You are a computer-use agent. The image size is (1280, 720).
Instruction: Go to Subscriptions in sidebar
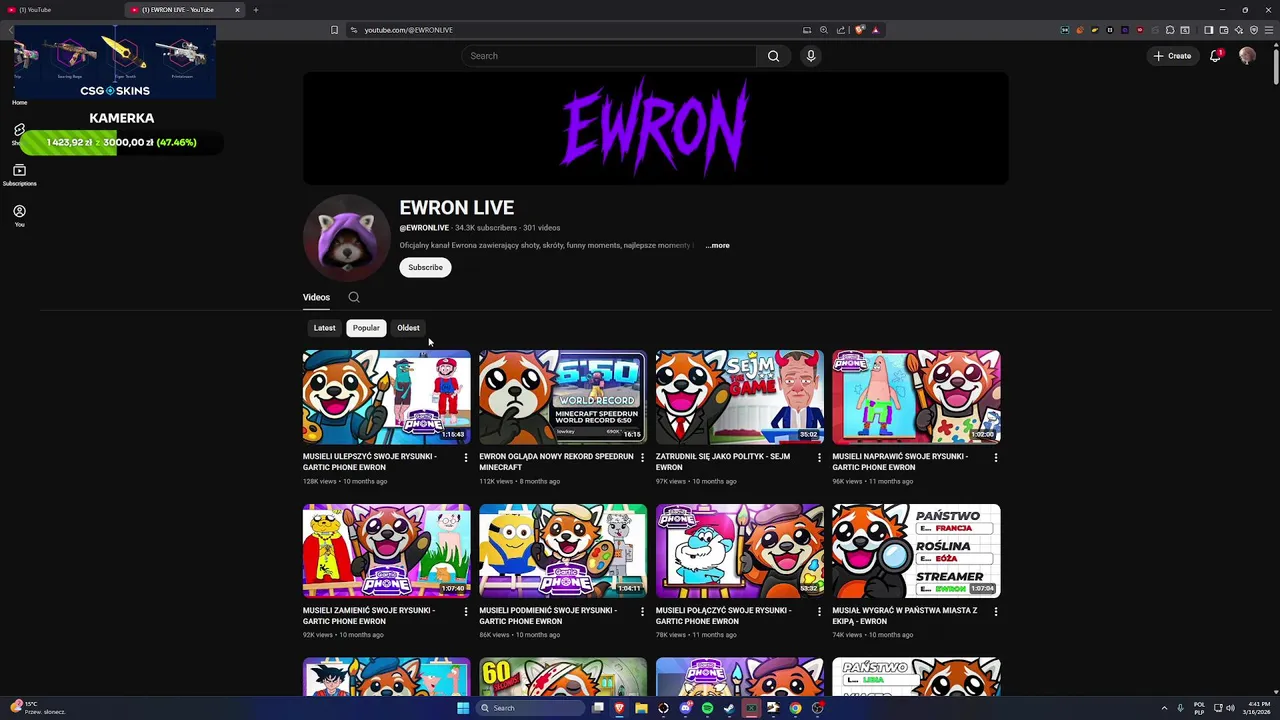[x=19, y=175]
